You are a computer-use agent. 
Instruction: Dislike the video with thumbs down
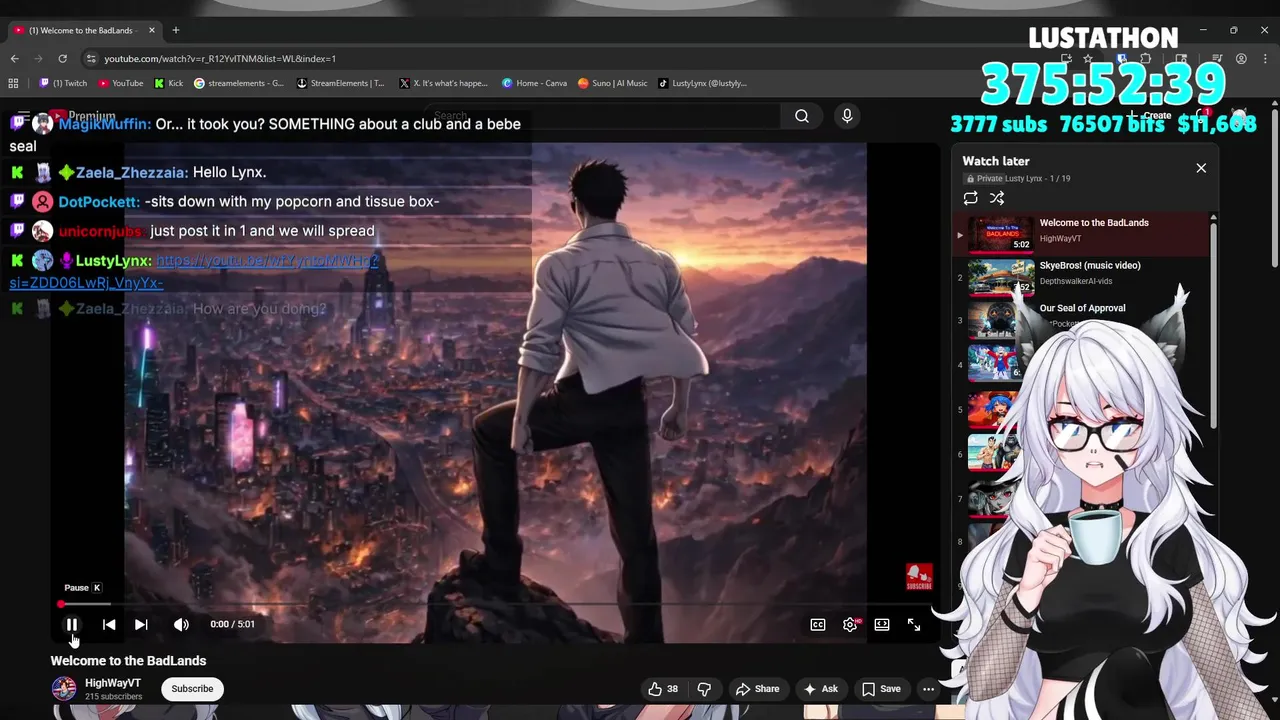[x=704, y=689]
